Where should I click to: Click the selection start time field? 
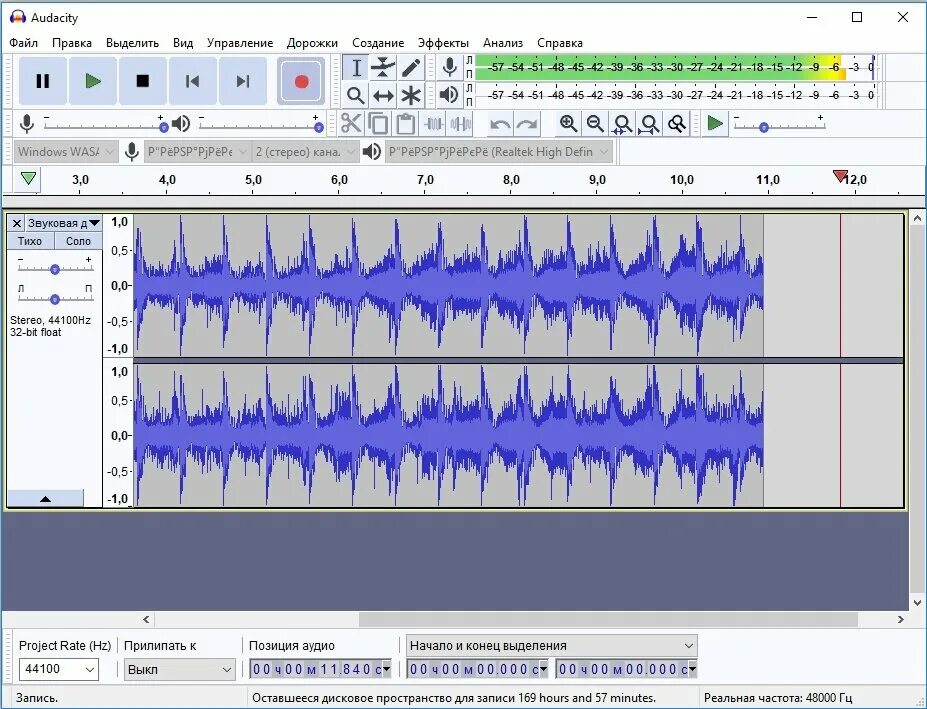477,669
